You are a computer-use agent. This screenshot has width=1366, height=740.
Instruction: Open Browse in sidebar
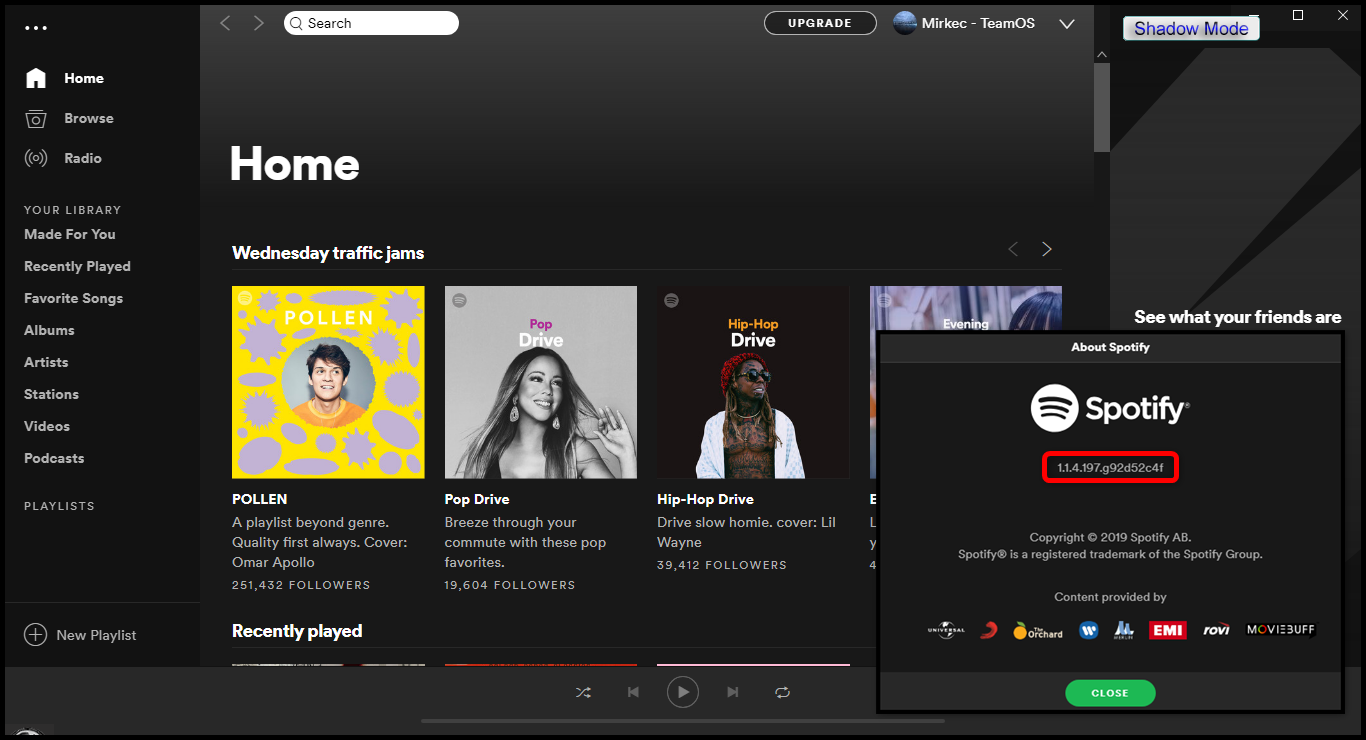tap(89, 118)
